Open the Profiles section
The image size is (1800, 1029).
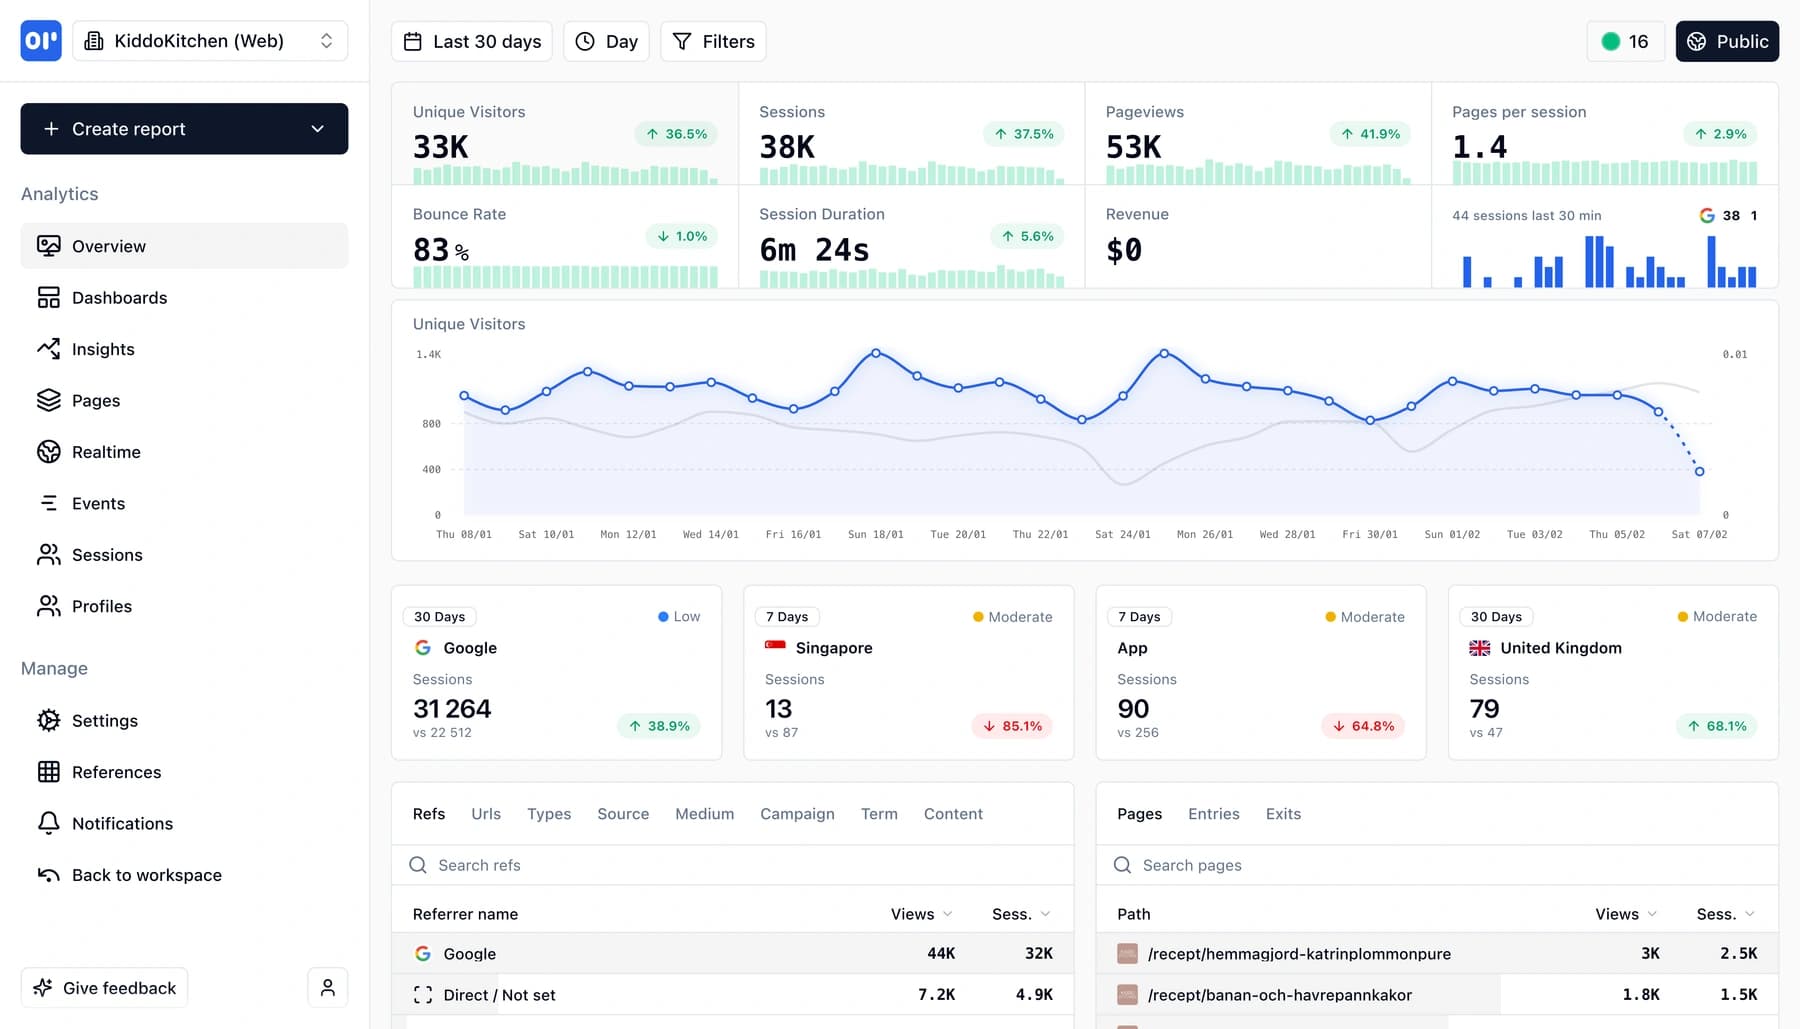coord(101,606)
